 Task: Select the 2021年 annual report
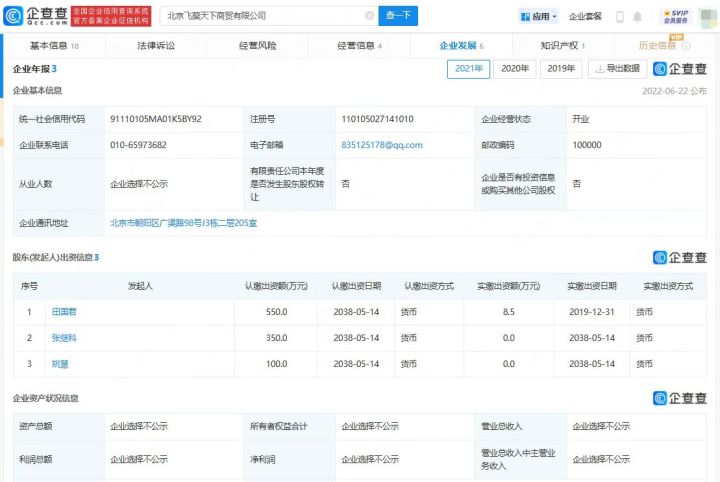tap(468, 69)
